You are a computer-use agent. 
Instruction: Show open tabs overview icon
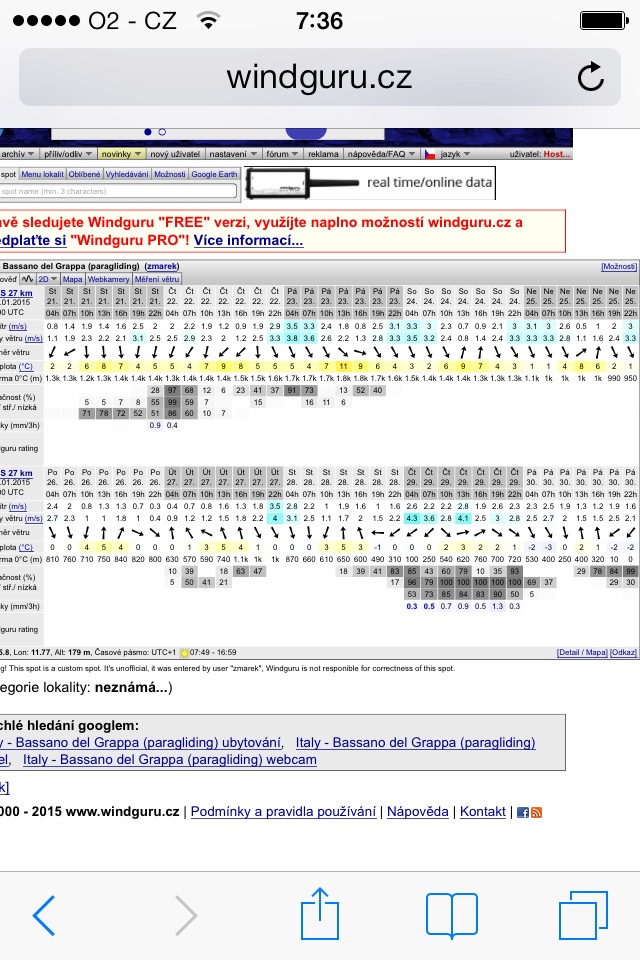(583, 915)
